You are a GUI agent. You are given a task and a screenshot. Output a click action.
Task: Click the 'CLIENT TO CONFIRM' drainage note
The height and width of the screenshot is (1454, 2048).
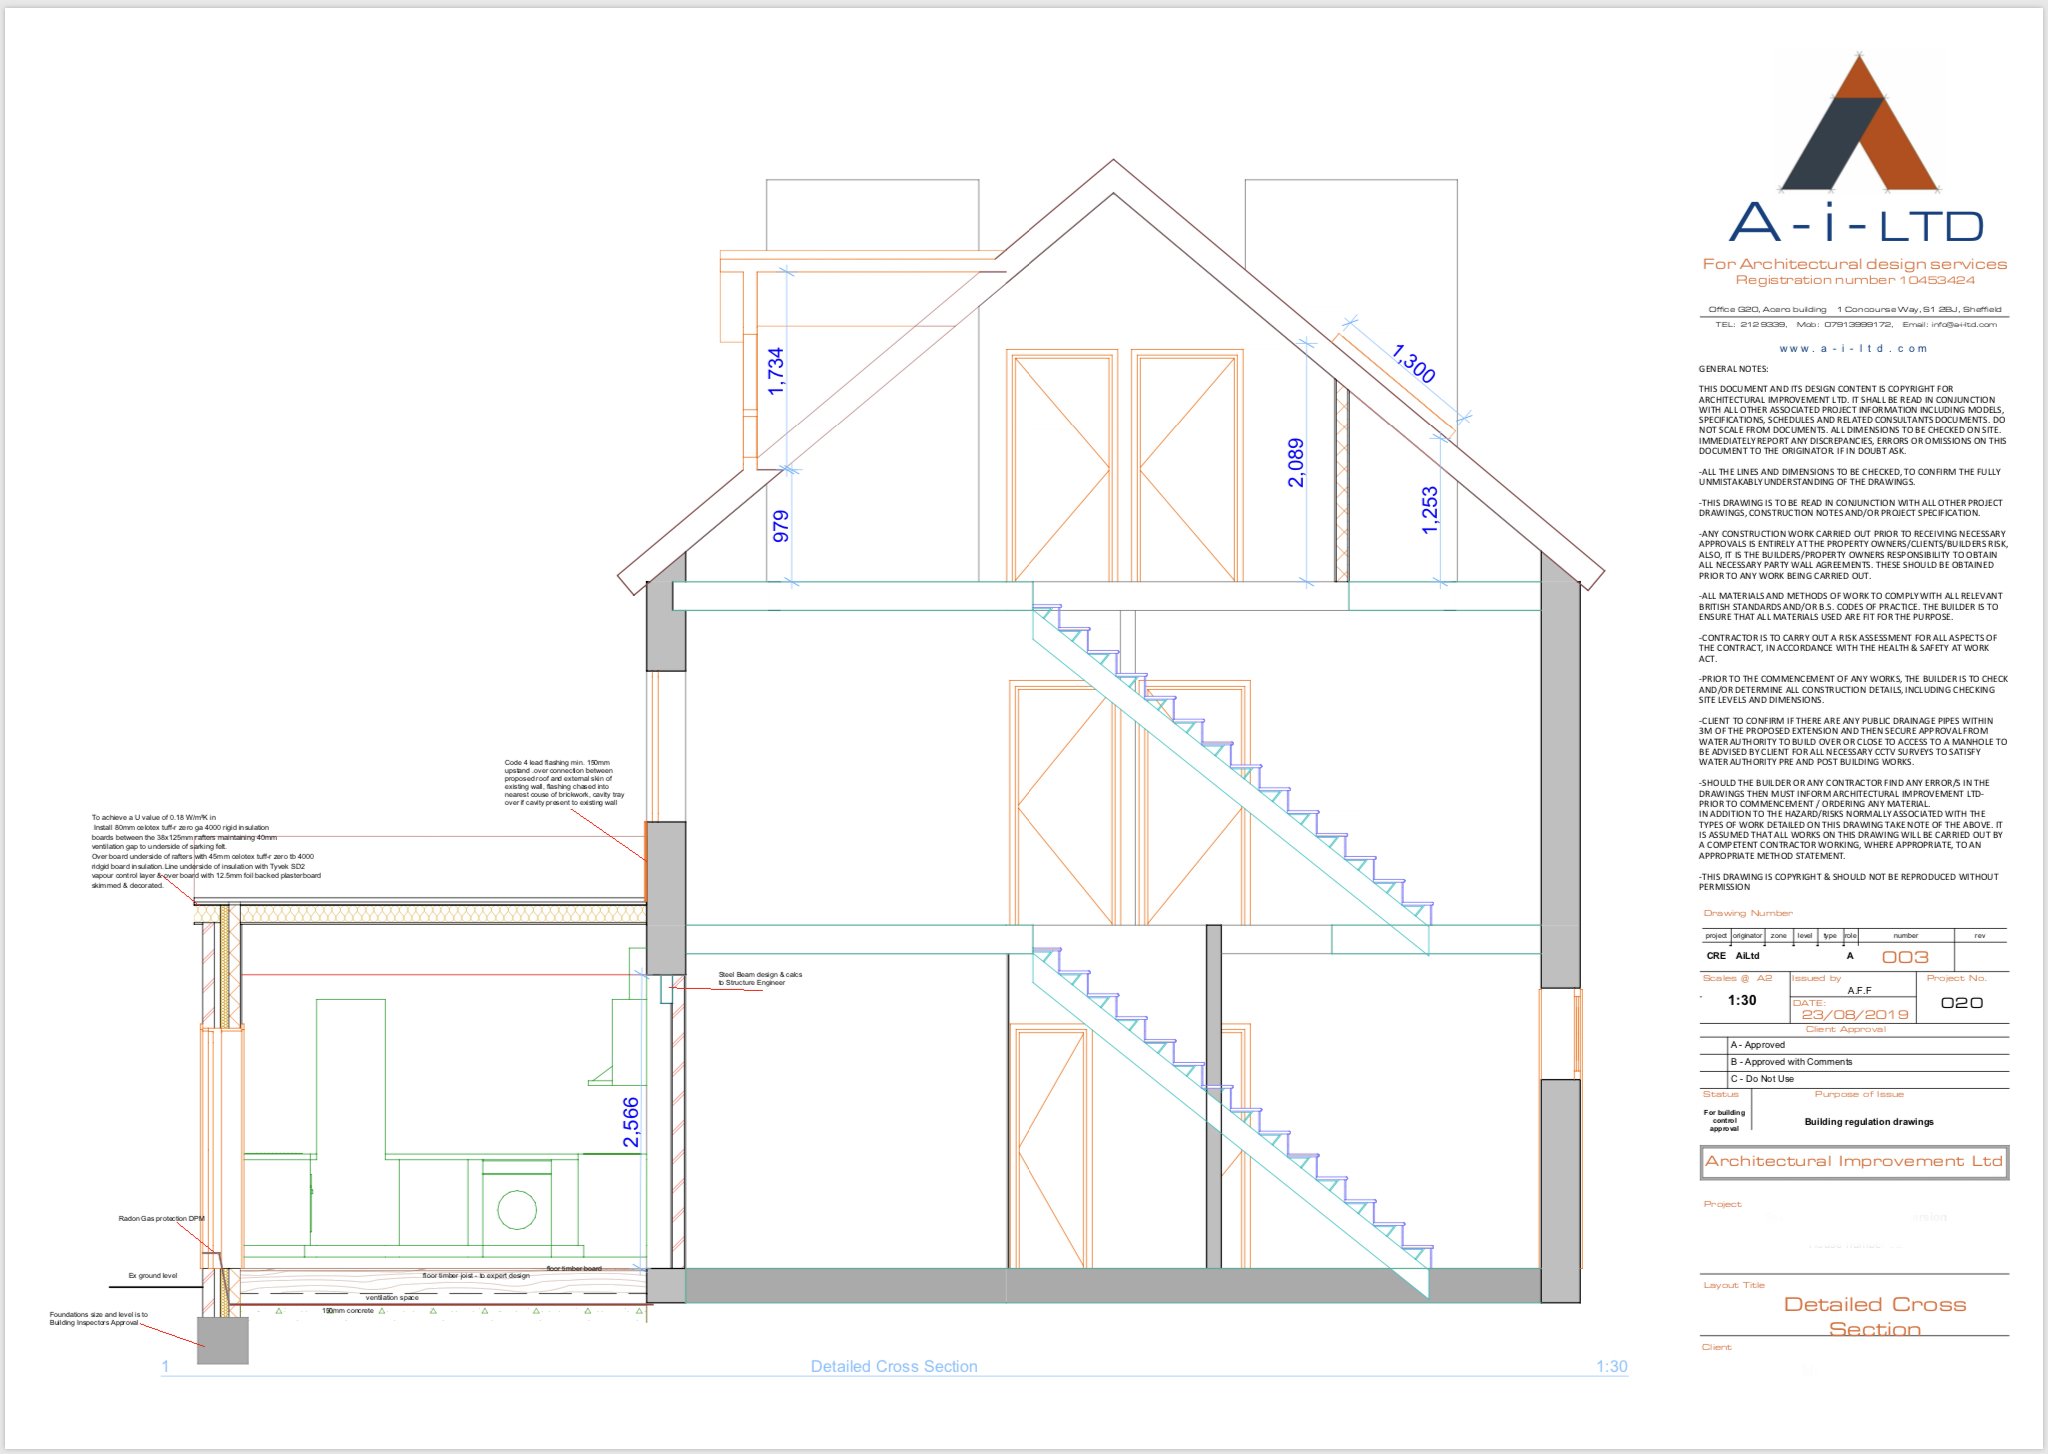coord(1852,741)
